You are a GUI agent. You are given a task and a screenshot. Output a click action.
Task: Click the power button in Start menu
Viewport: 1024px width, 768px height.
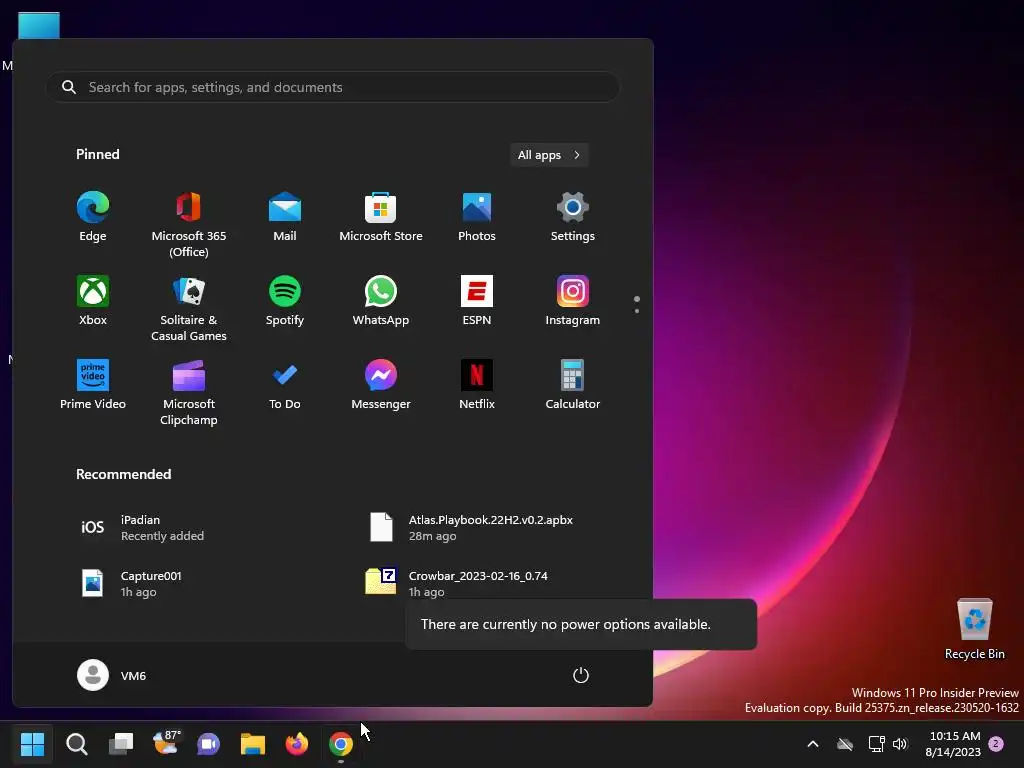(x=581, y=675)
